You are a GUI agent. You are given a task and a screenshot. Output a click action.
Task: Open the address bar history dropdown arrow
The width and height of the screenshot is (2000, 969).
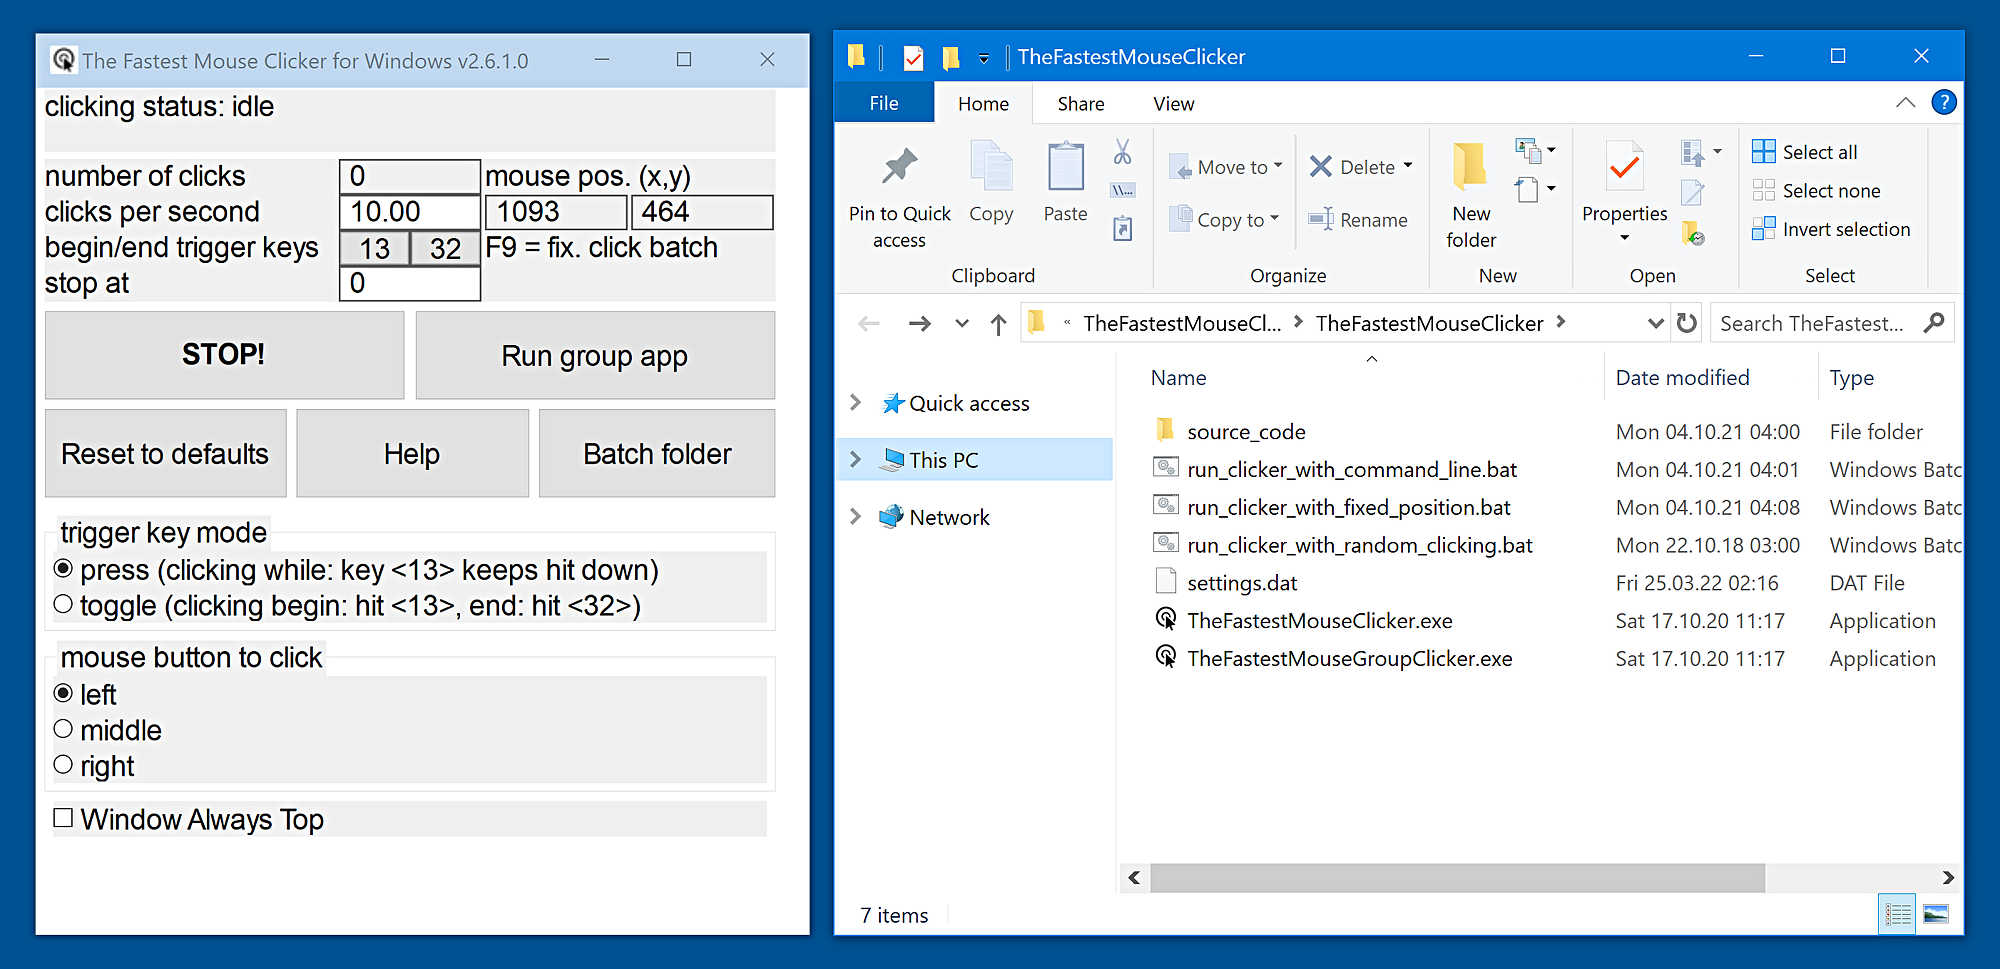tap(1654, 322)
